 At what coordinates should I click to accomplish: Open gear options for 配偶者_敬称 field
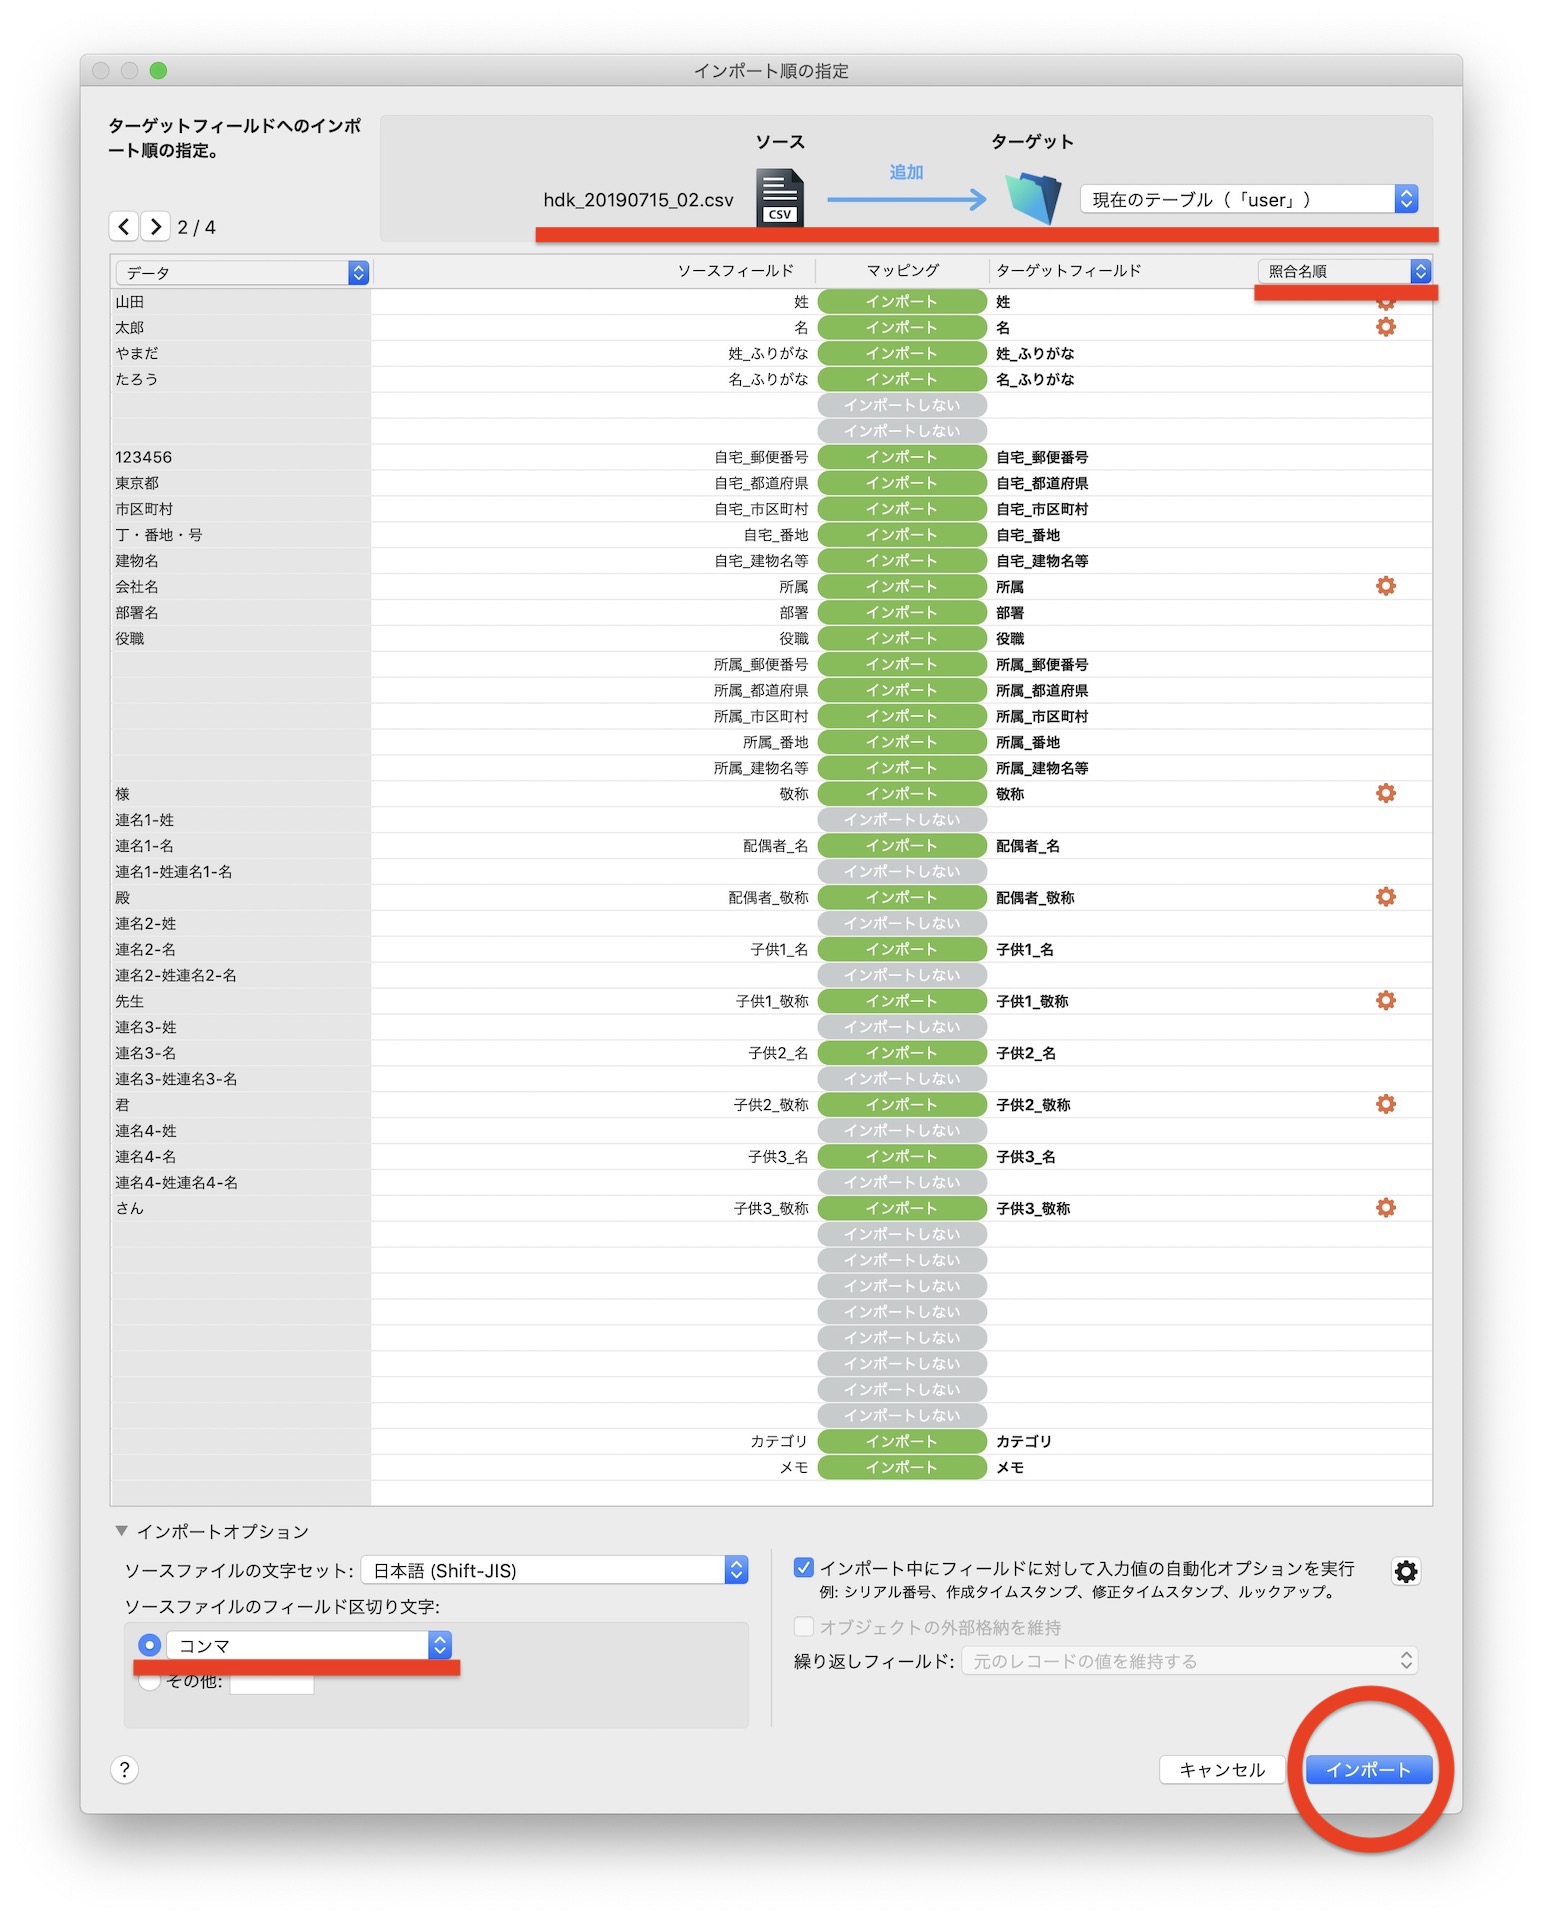click(x=1385, y=897)
